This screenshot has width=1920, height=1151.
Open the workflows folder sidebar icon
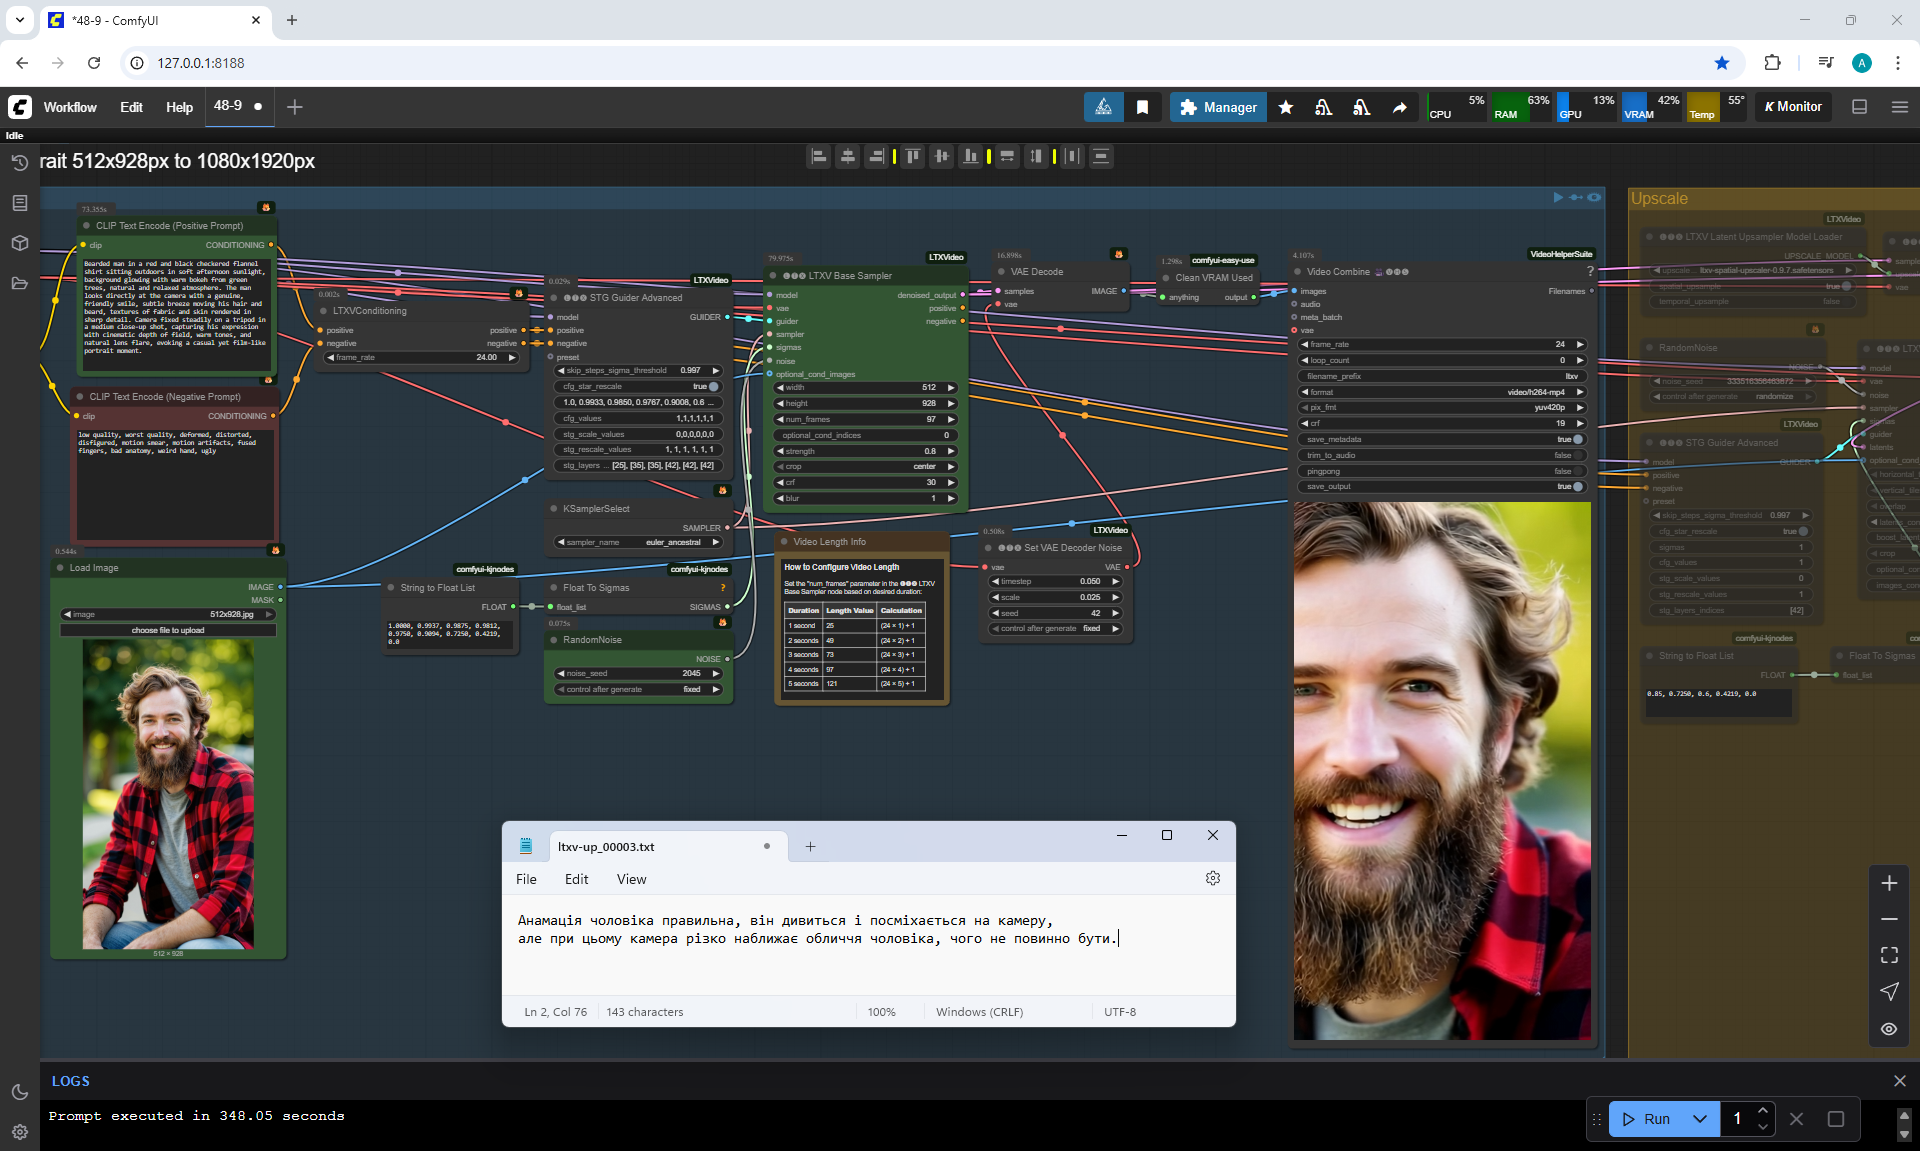(19, 283)
